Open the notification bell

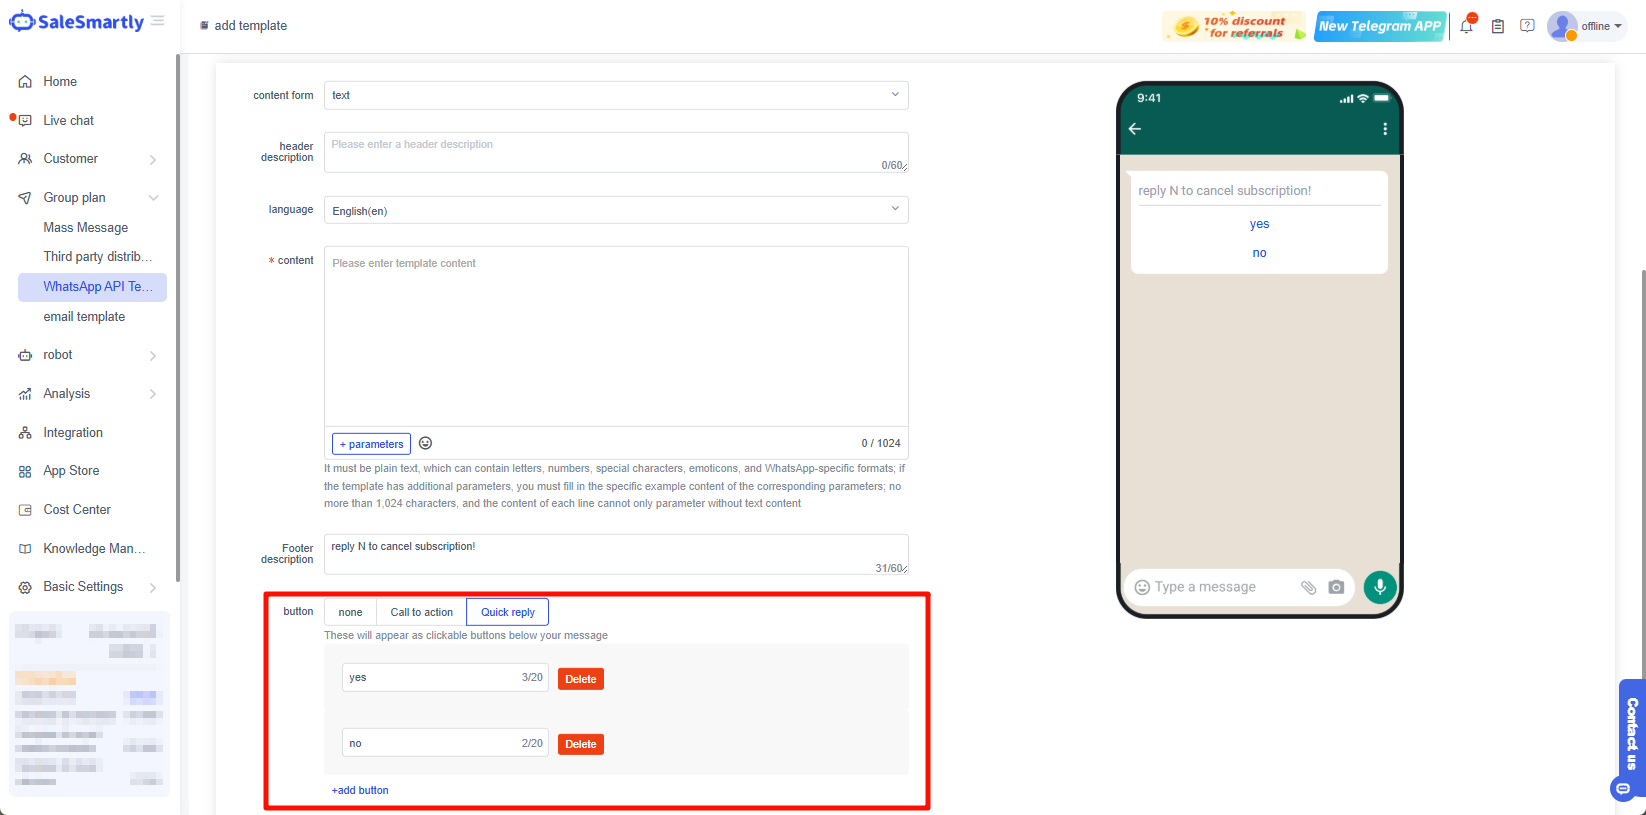[1467, 26]
